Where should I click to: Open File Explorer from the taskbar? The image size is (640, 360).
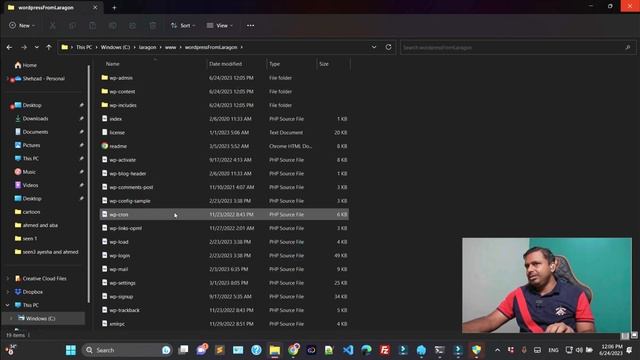(275, 350)
